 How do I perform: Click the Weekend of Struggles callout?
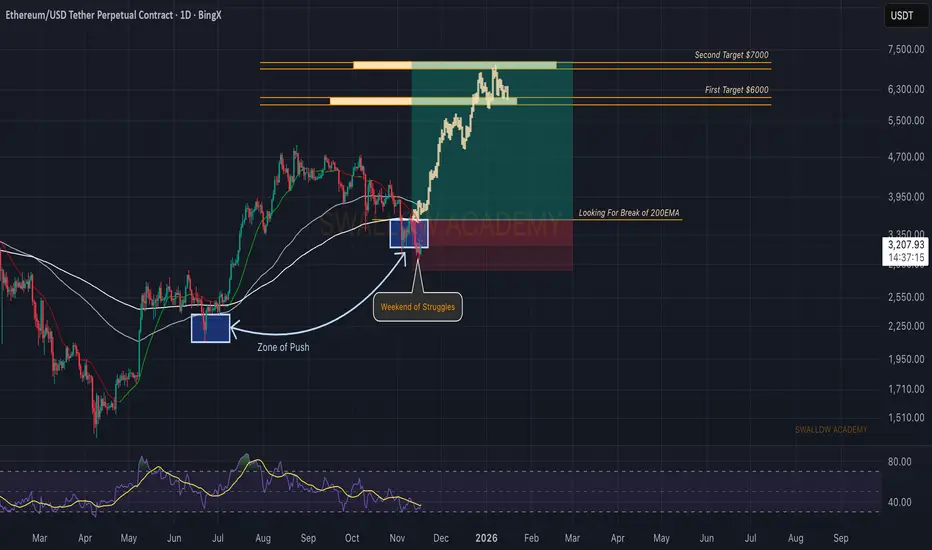point(417,307)
